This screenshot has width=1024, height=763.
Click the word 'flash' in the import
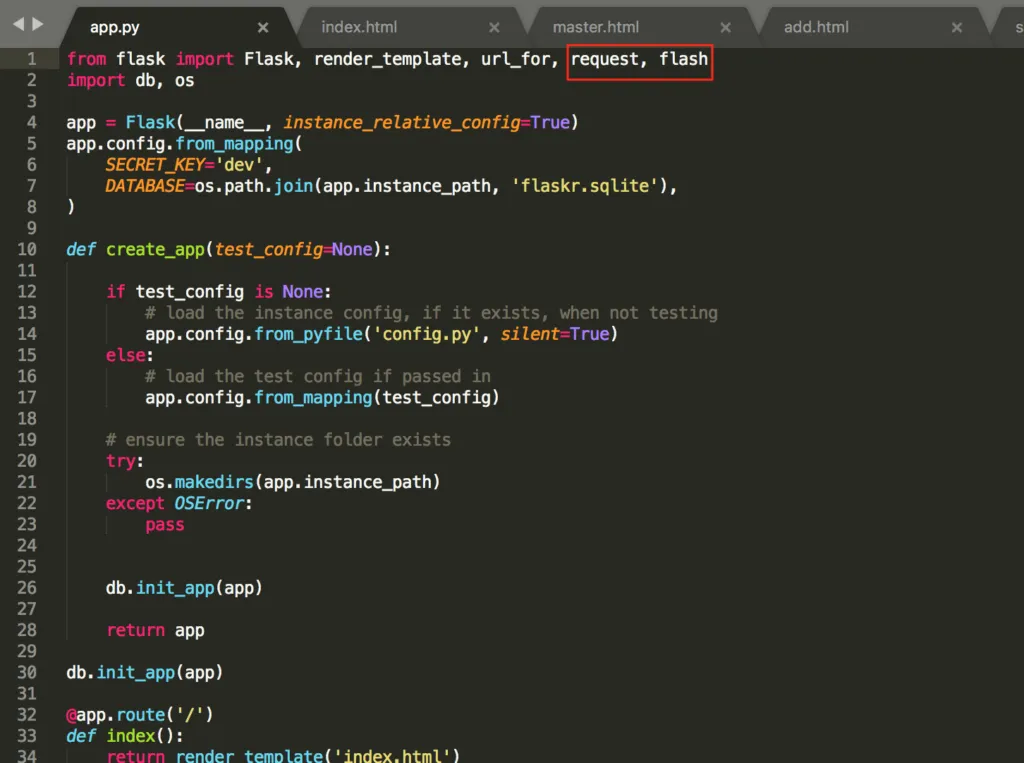tap(683, 59)
